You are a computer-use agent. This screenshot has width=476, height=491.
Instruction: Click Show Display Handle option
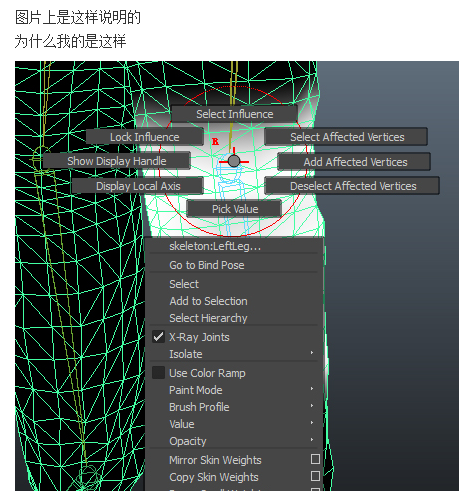tap(117, 161)
